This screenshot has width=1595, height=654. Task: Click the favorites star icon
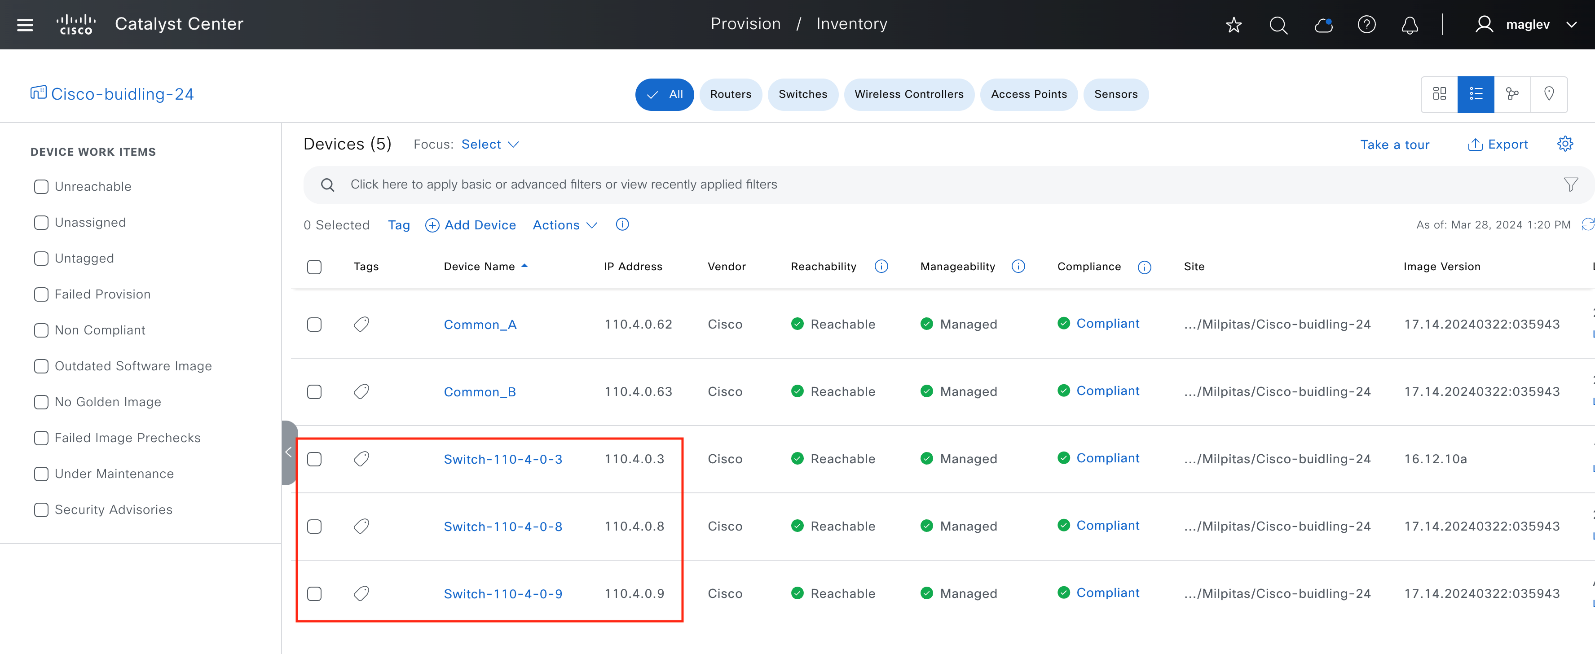click(x=1234, y=25)
